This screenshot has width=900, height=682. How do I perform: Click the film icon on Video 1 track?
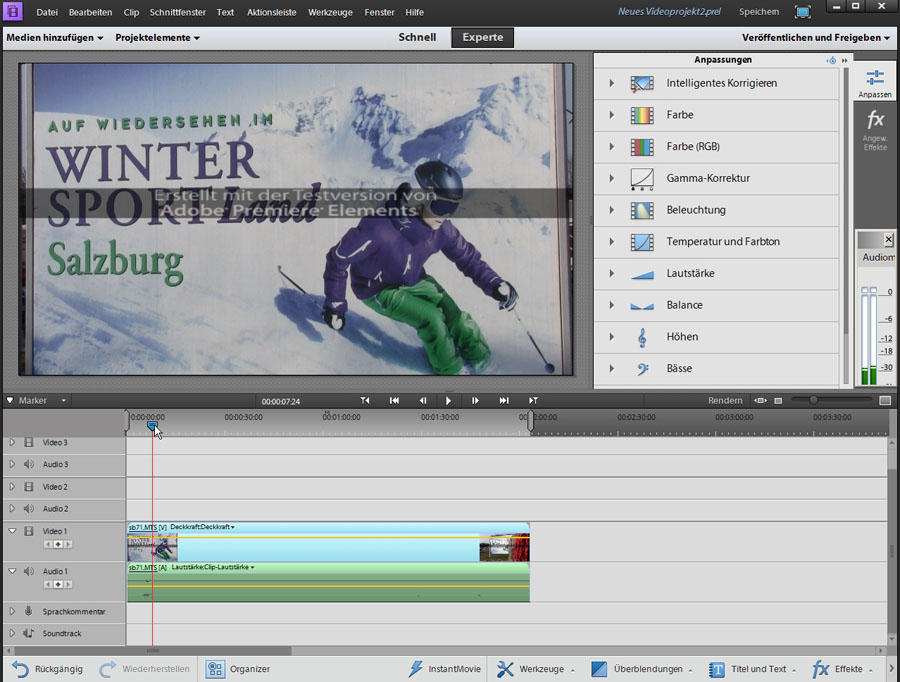click(x=28, y=531)
